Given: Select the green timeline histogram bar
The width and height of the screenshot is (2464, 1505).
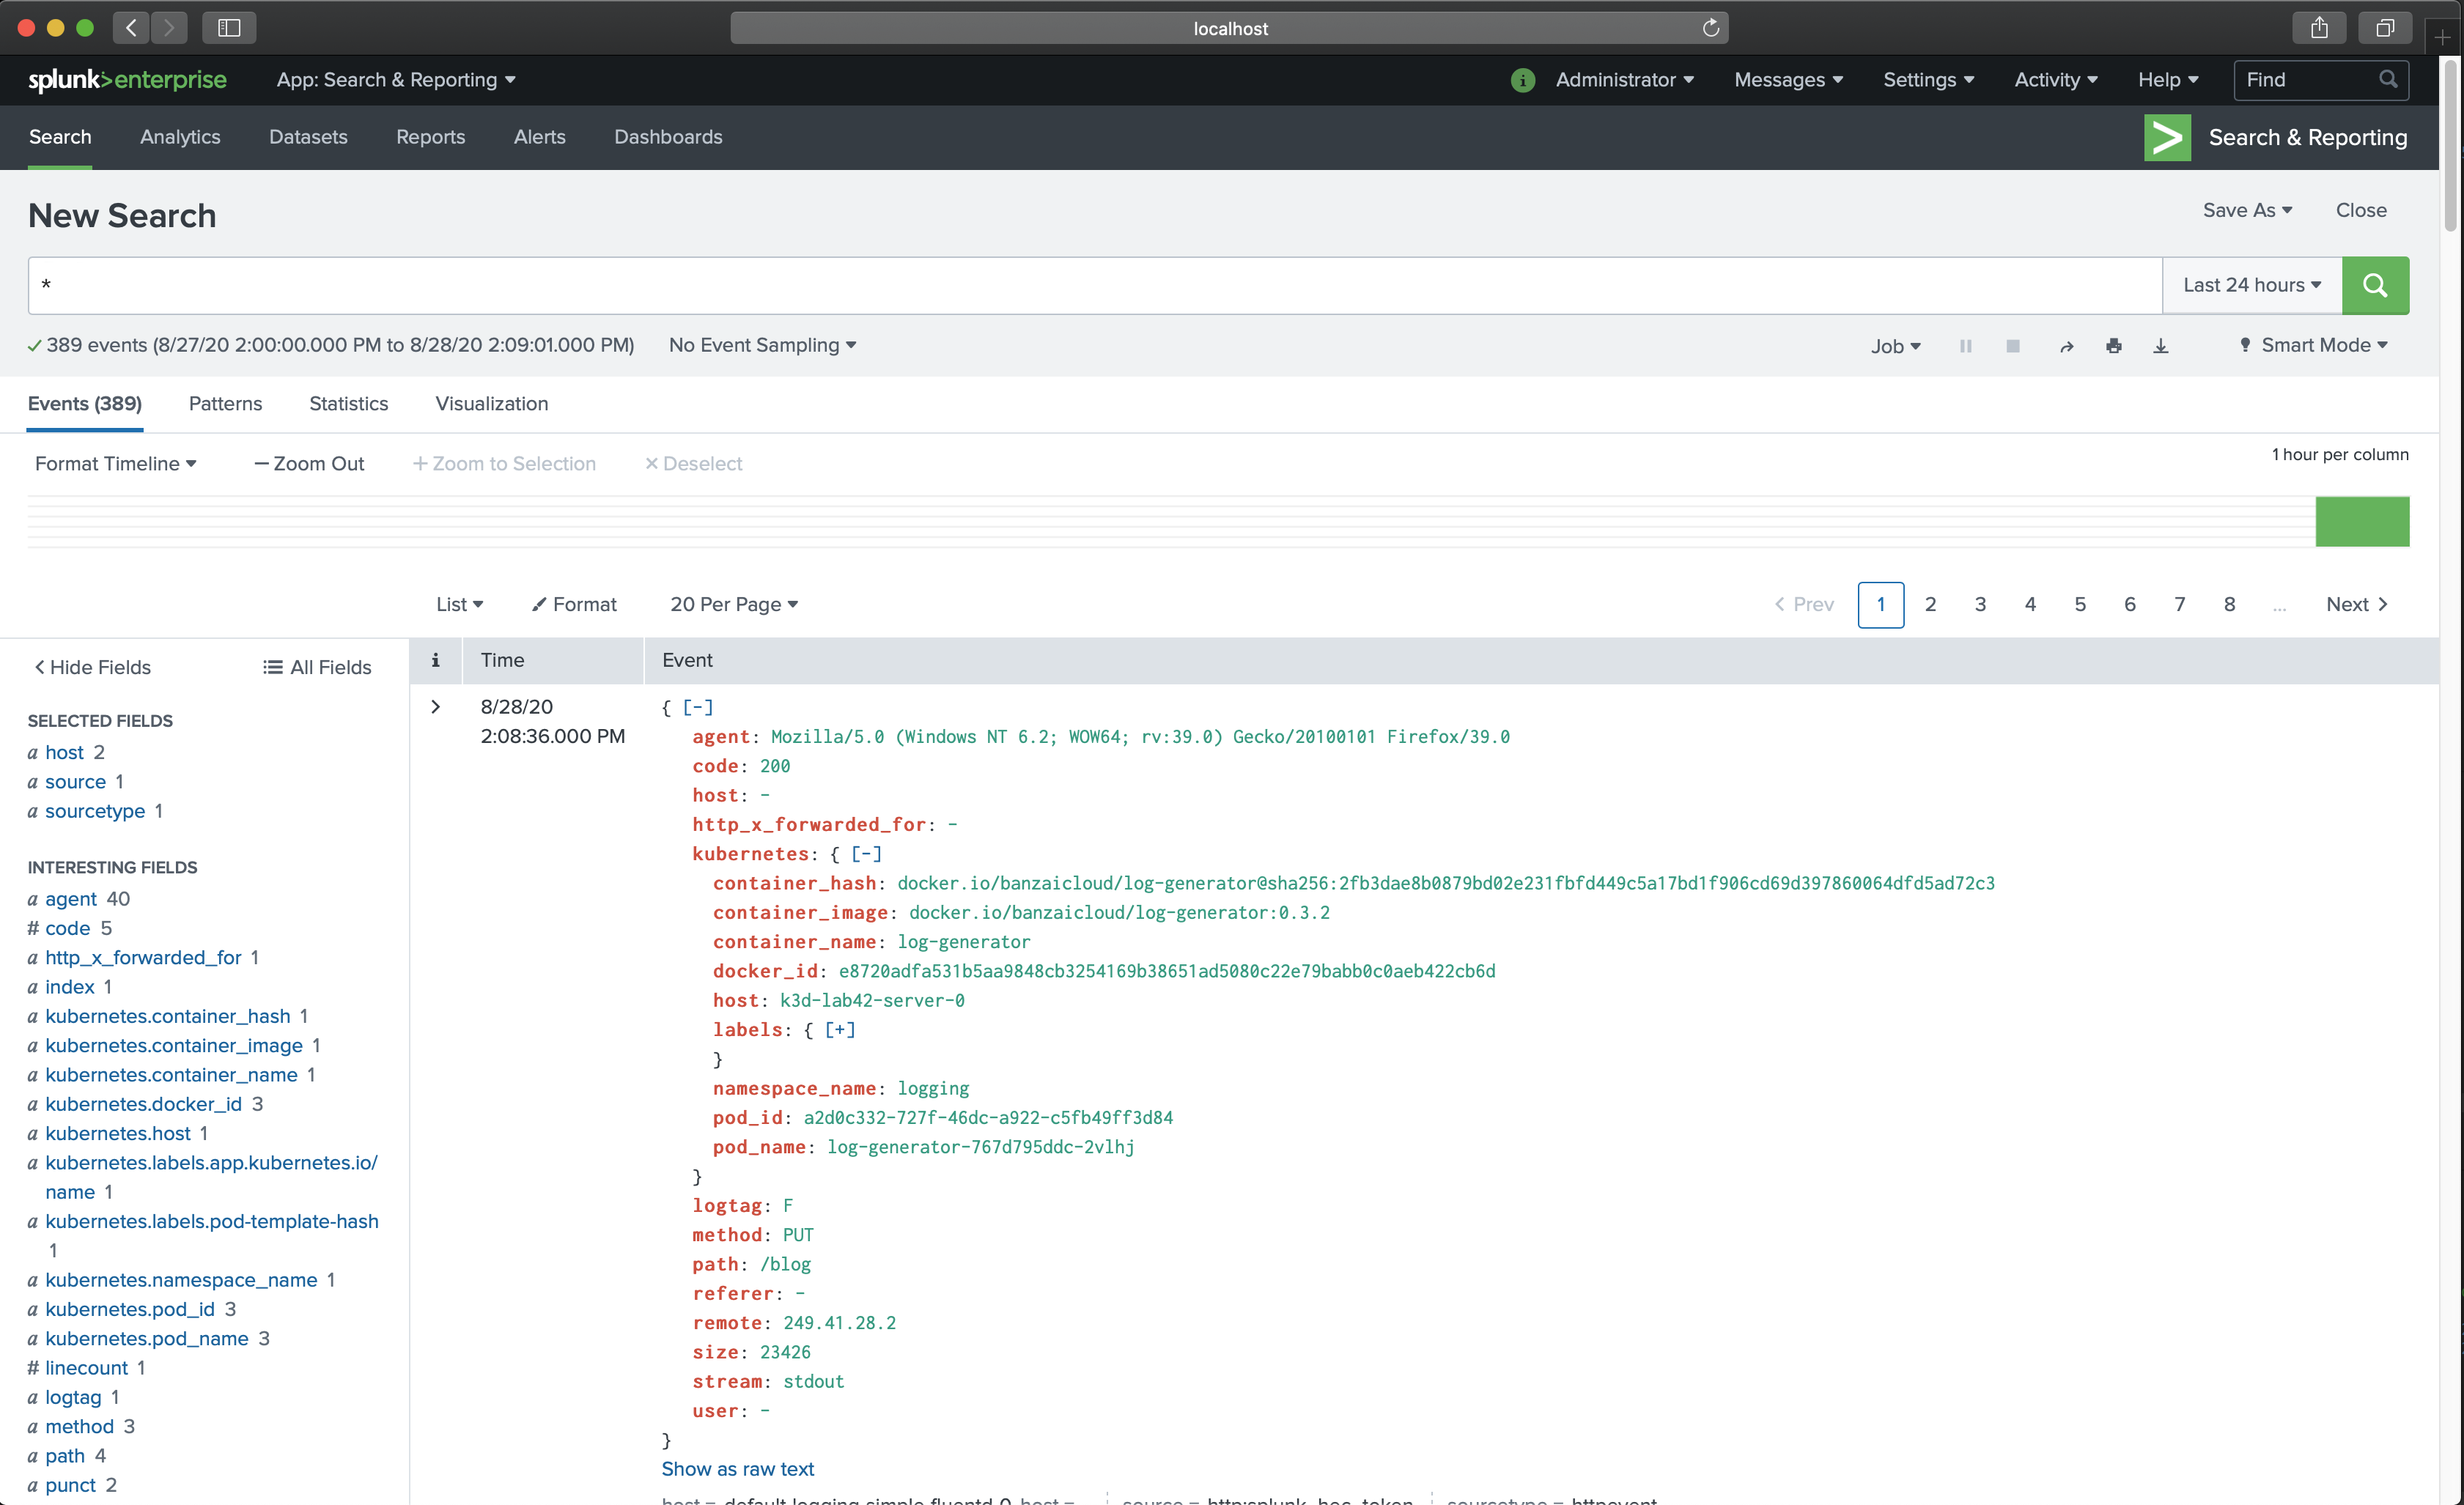Looking at the screenshot, I should click(2362, 521).
